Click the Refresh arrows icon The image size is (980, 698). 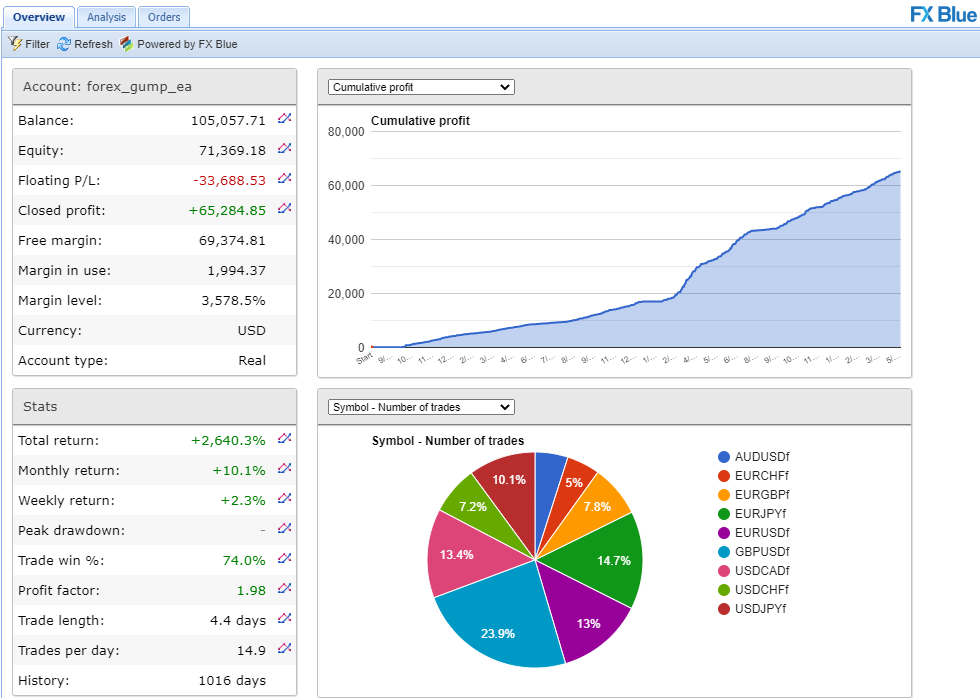click(x=64, y=44)
